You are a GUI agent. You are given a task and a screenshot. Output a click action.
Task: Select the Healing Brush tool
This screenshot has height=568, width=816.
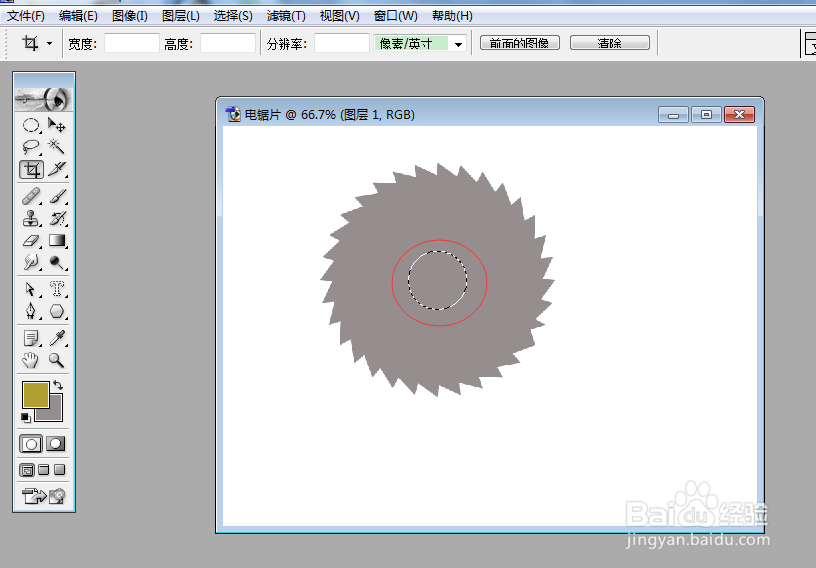click(31, 197)
